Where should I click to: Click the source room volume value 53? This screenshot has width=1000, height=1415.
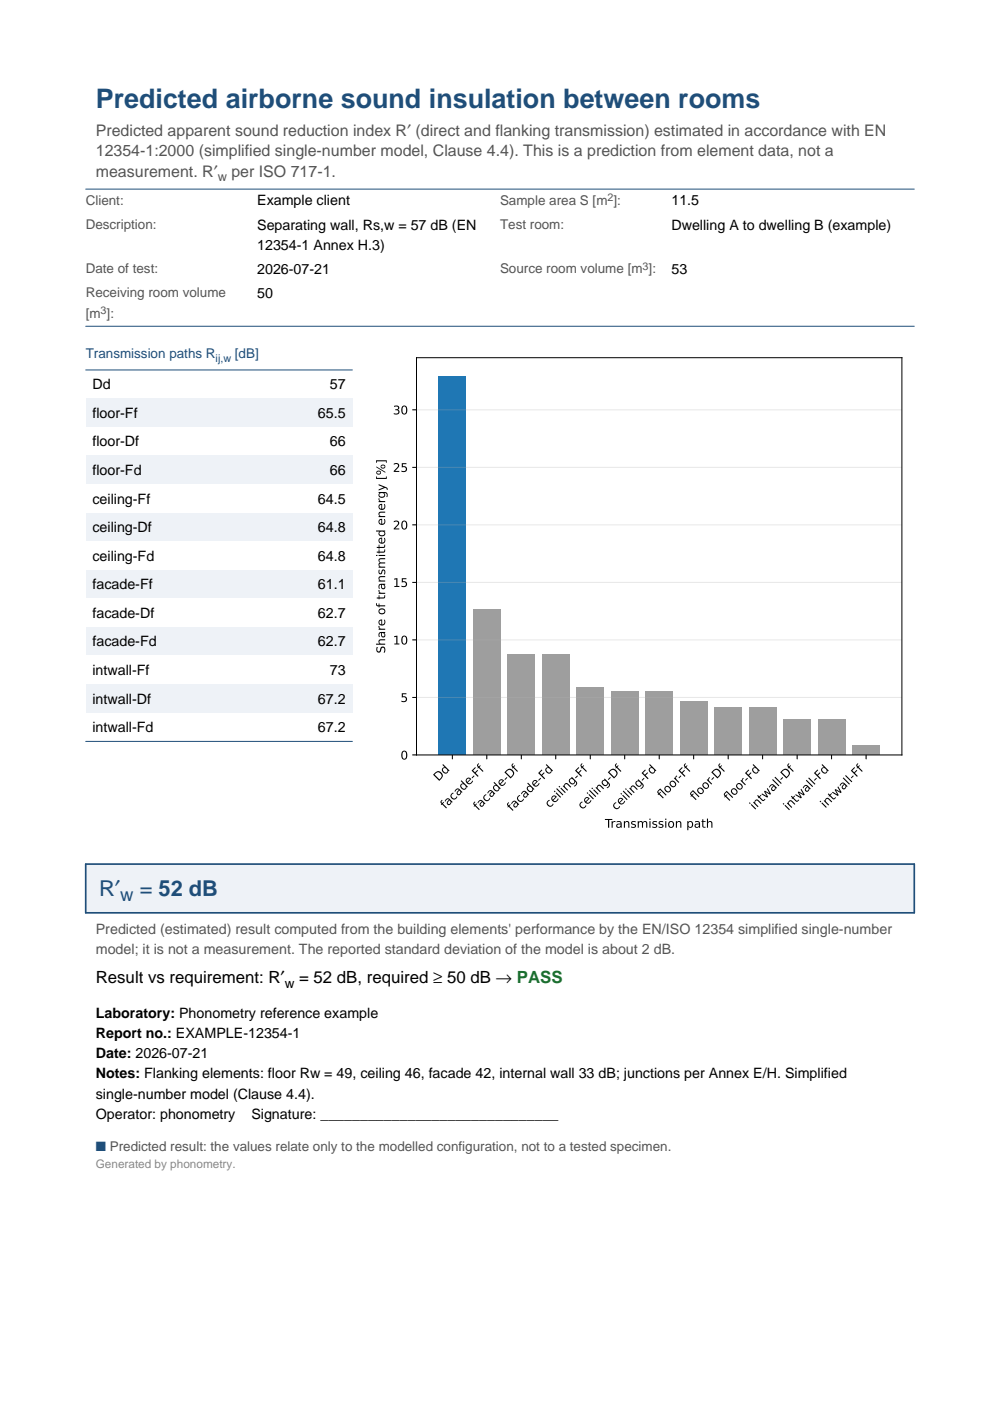coord(679,269)
